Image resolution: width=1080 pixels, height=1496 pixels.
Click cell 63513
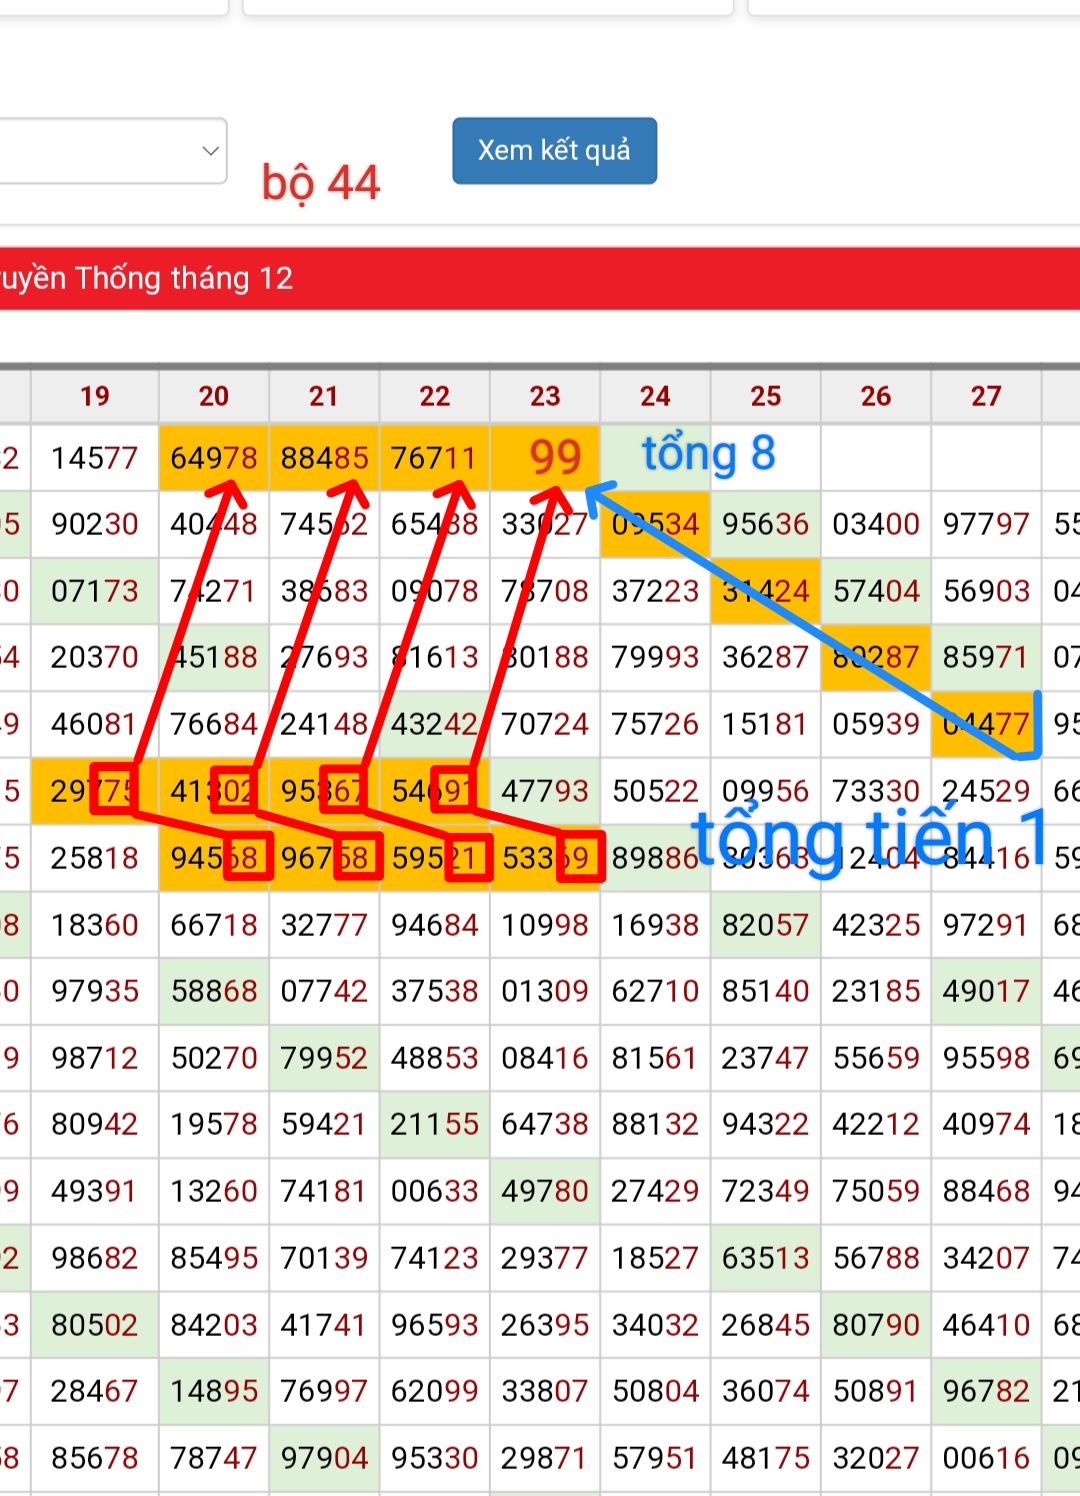click(x=766, y=1258)
